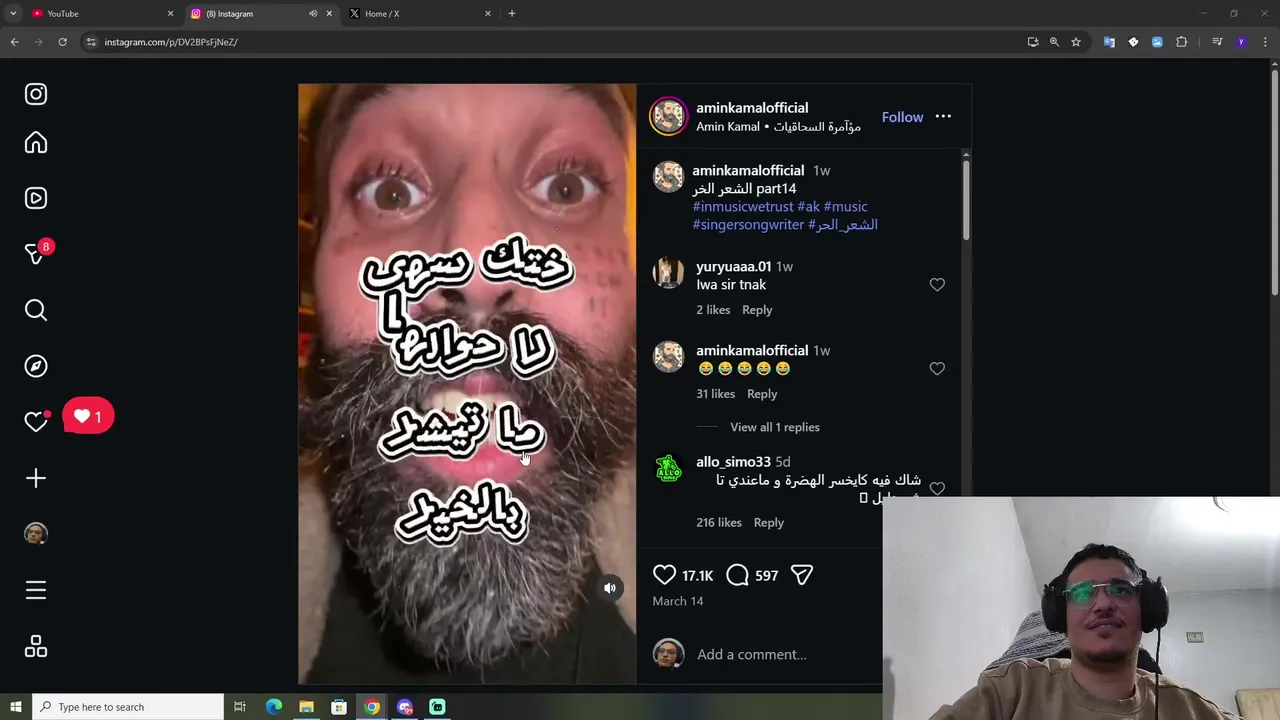Open Chrome three-dot menu
1280x720 pixels.
click(x=1266, y=42)
